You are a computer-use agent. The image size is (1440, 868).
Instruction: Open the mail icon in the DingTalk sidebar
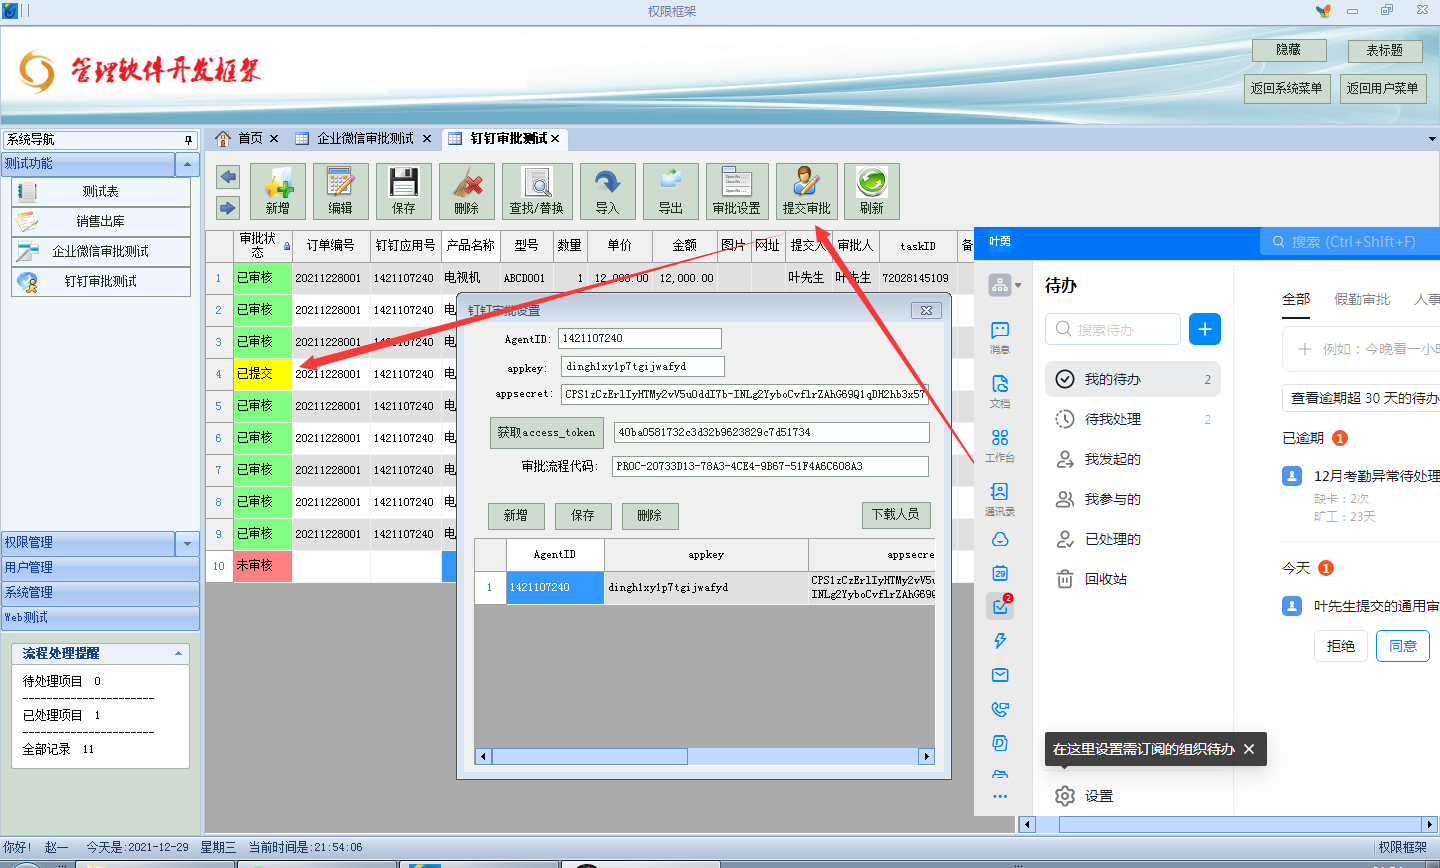click(1000, 675)
